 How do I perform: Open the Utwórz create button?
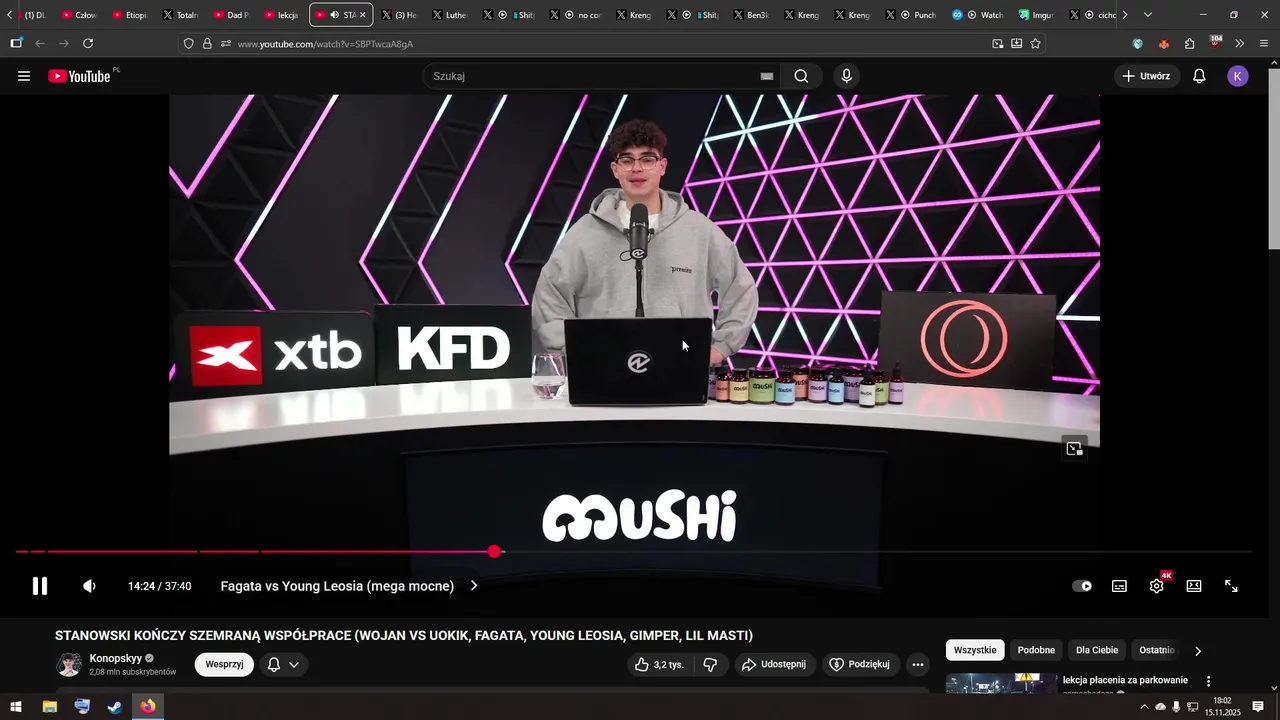1147,76
